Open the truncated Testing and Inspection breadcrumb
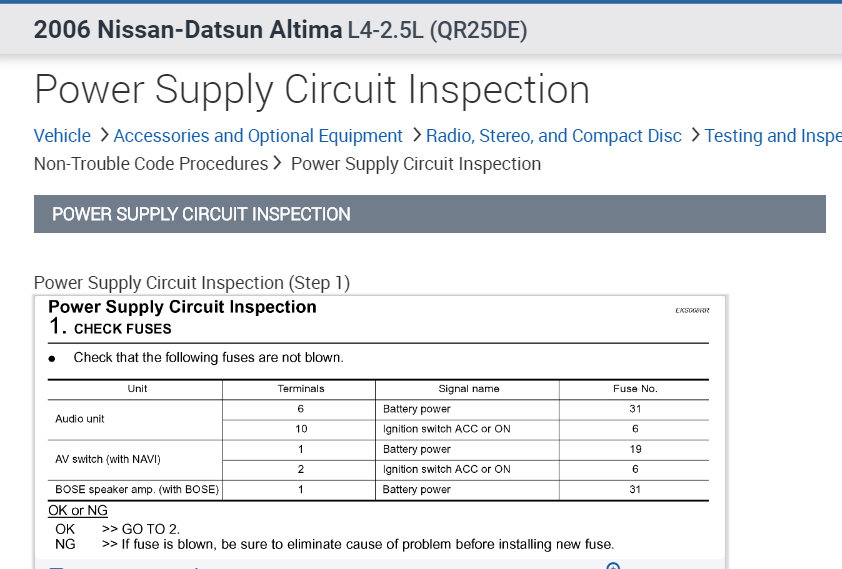Image resolution: width=842 pixels, height=569 pixels. click(x=772, y=136)
